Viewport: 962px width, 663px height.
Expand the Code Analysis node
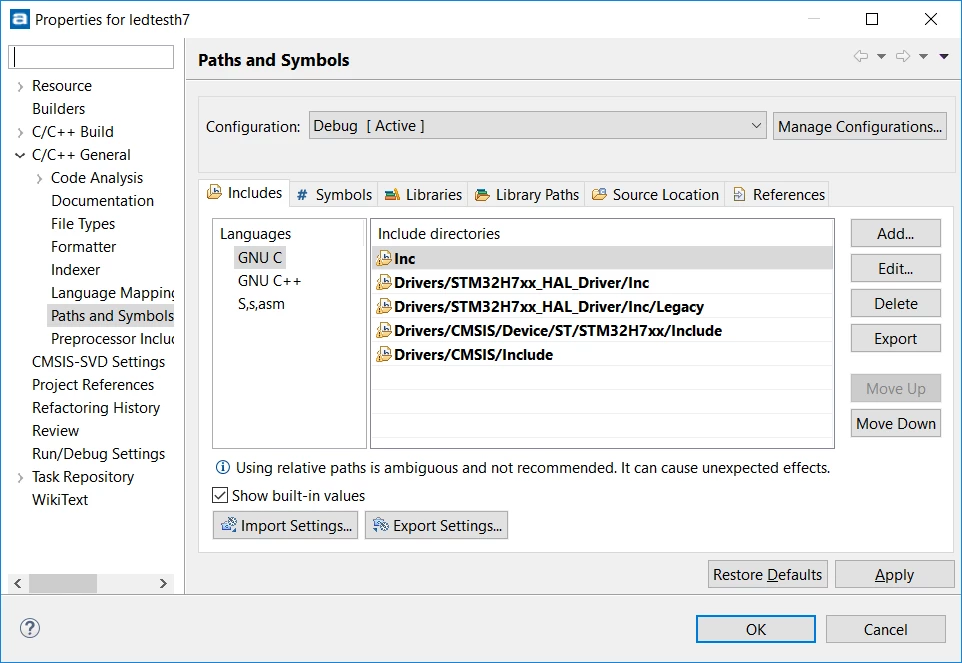coord(39,178)
